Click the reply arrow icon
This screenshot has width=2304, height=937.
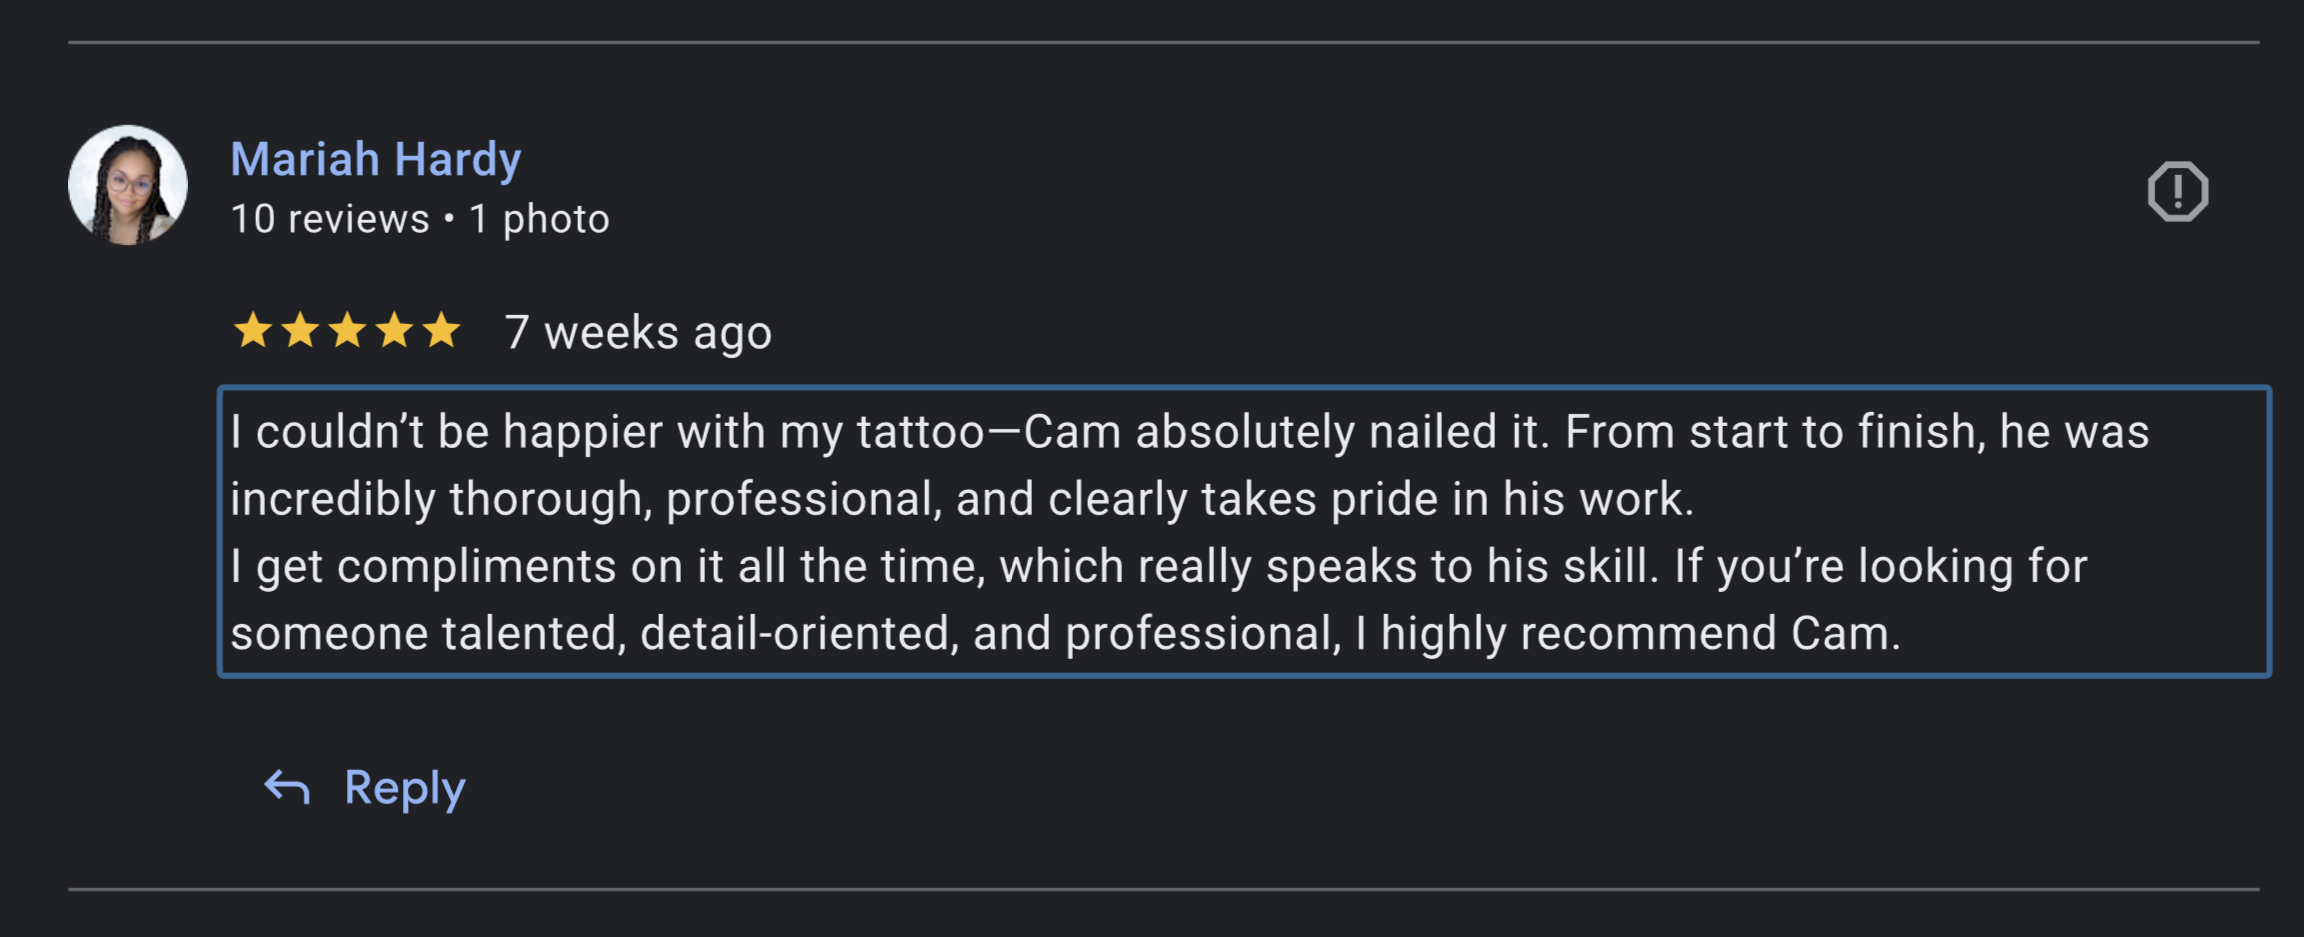point(287,788)
